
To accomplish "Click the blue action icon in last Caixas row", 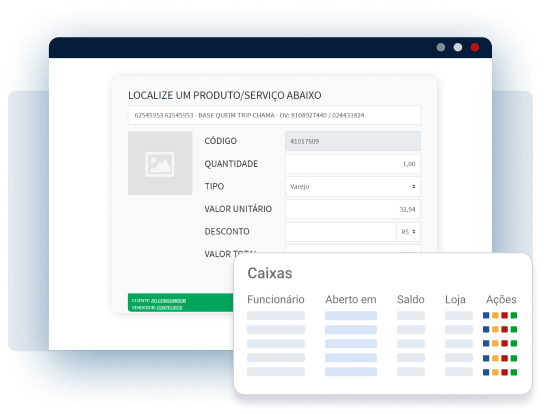I will click(486, 372).
